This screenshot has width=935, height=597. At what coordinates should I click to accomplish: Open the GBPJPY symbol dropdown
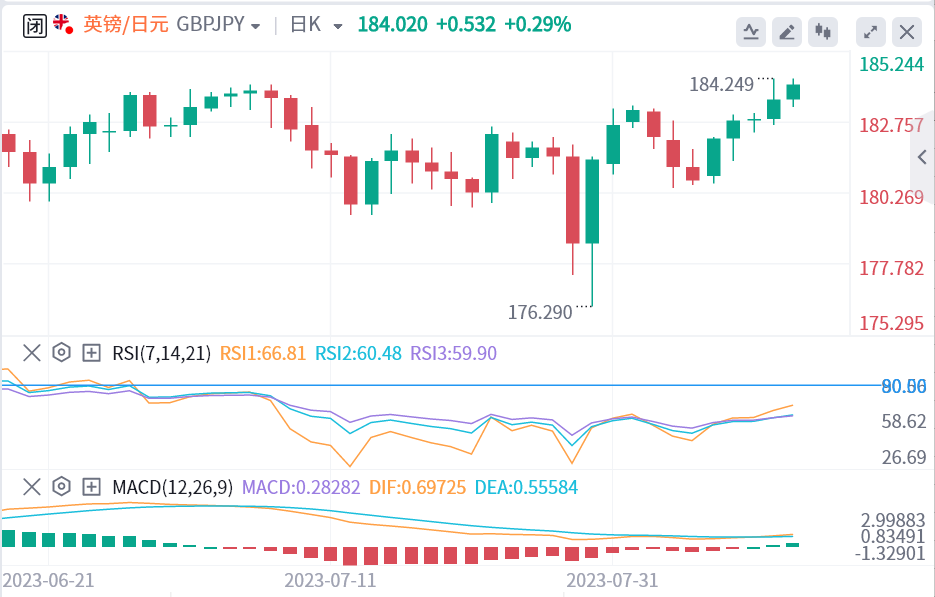tap(218, 24)
